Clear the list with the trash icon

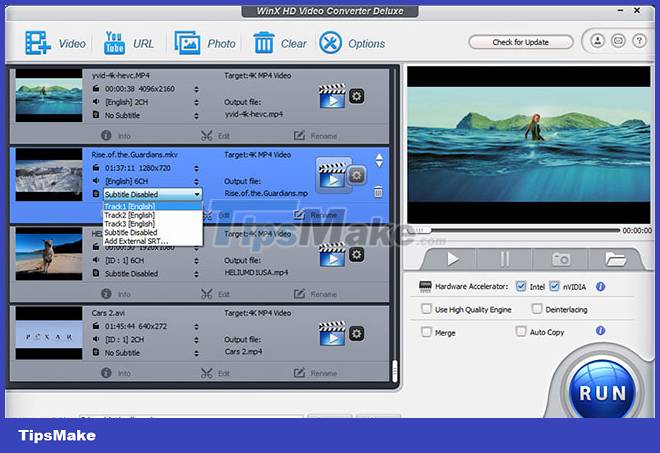pos(264,43)
